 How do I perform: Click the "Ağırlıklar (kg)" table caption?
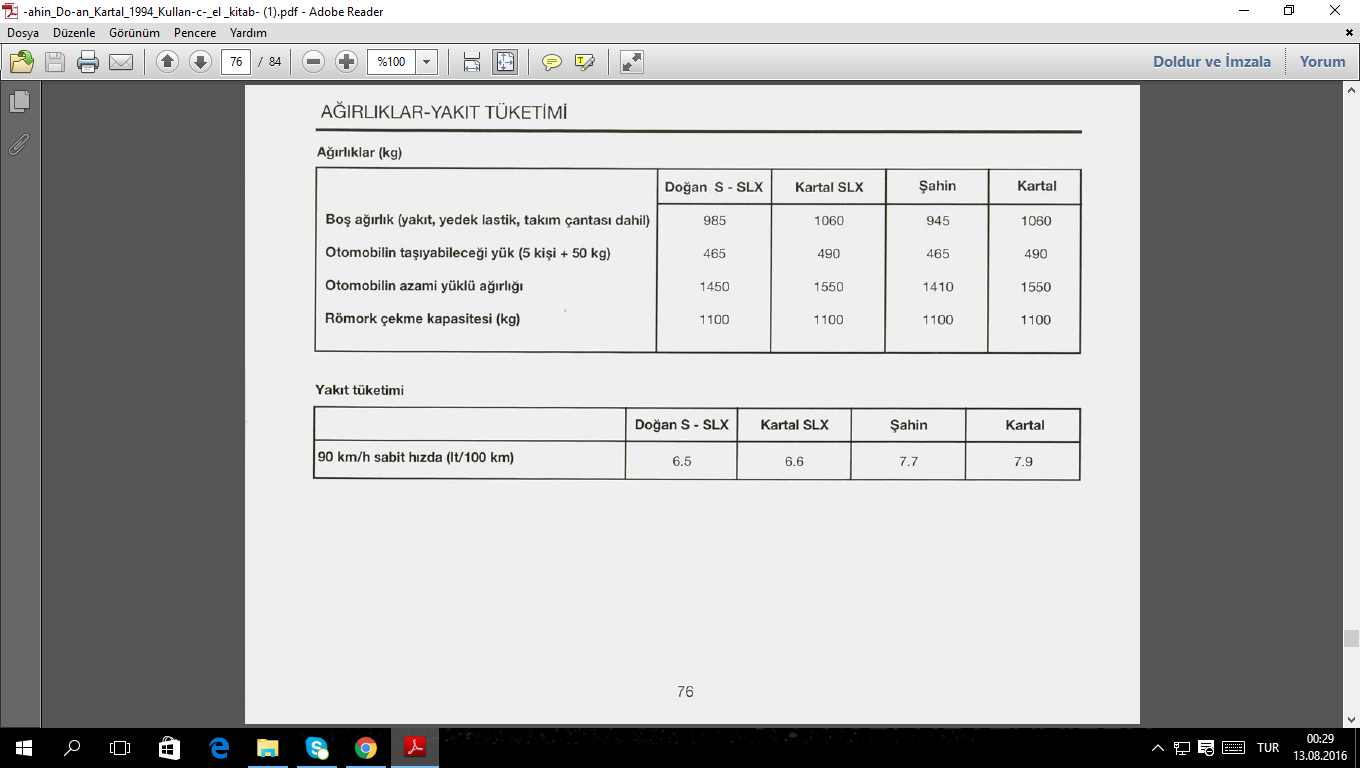[x=359, y=153]
